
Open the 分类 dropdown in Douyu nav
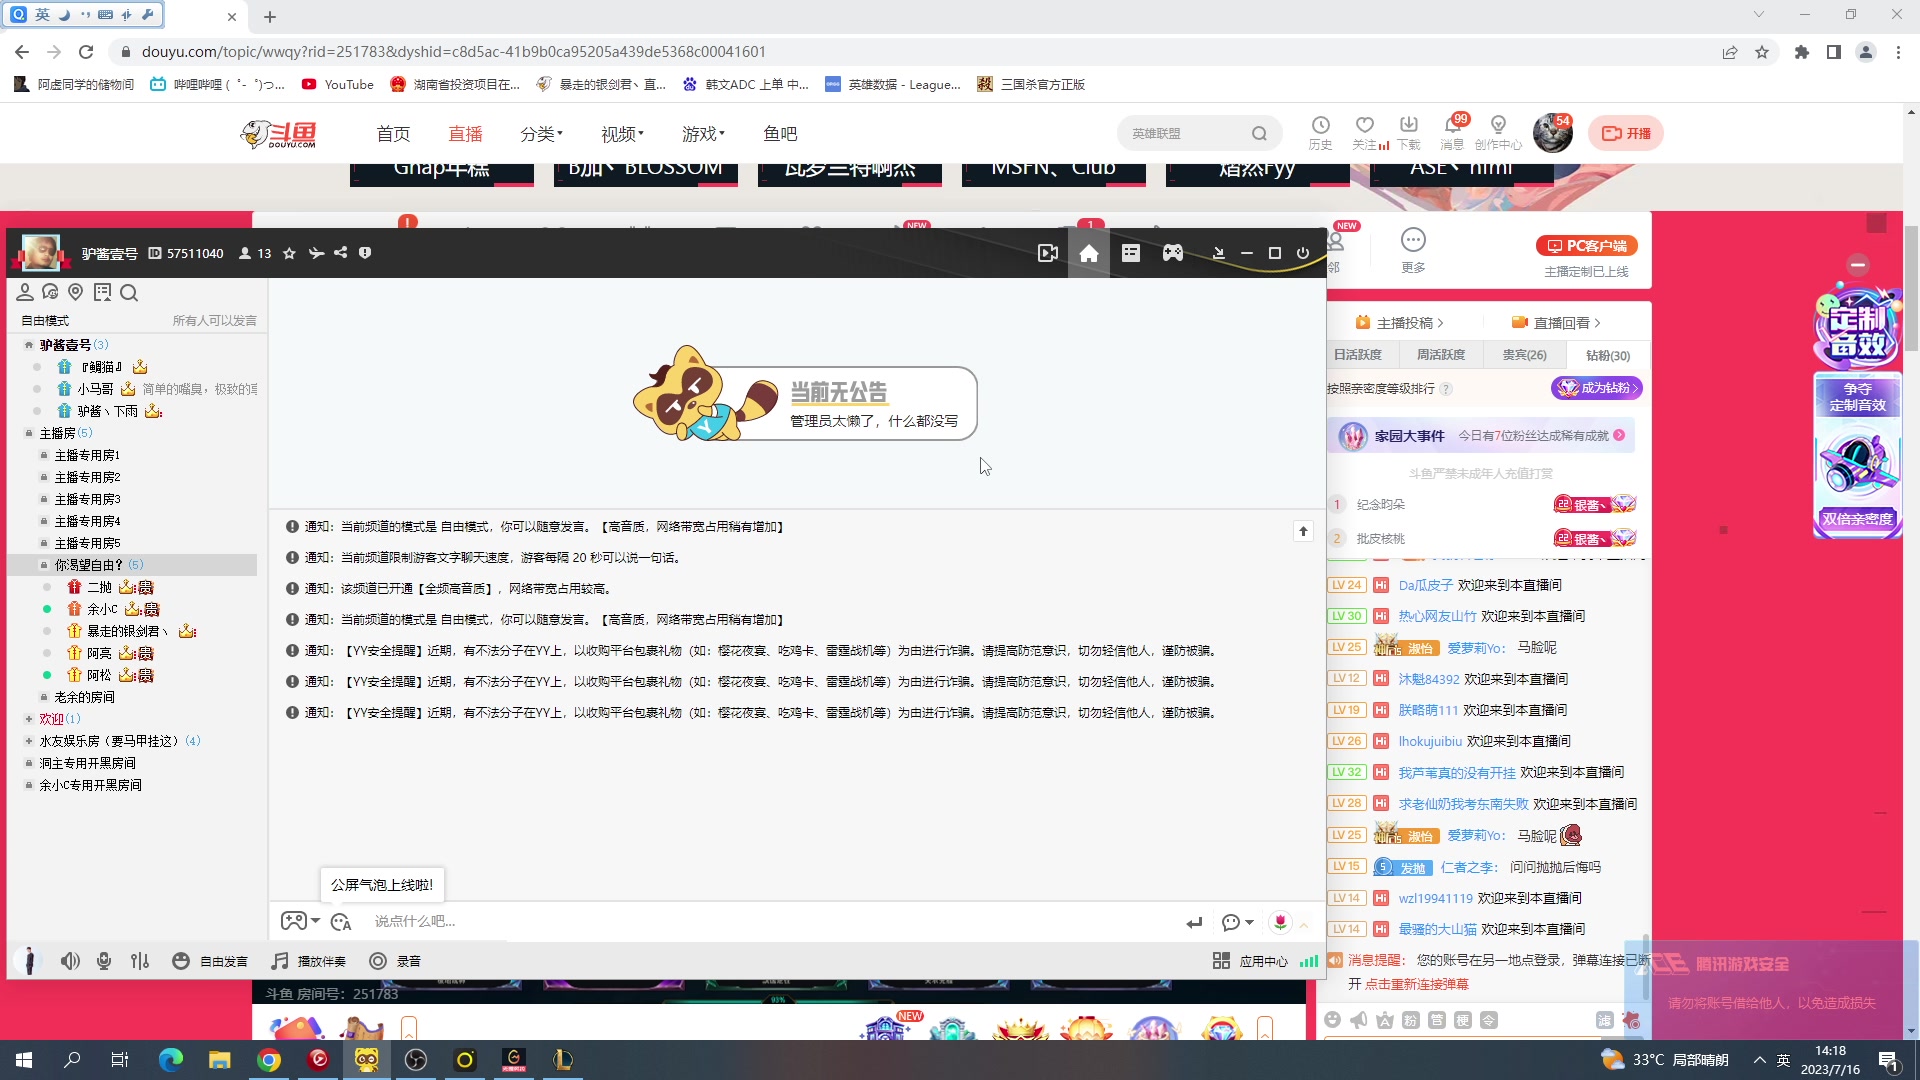point(541,134)
